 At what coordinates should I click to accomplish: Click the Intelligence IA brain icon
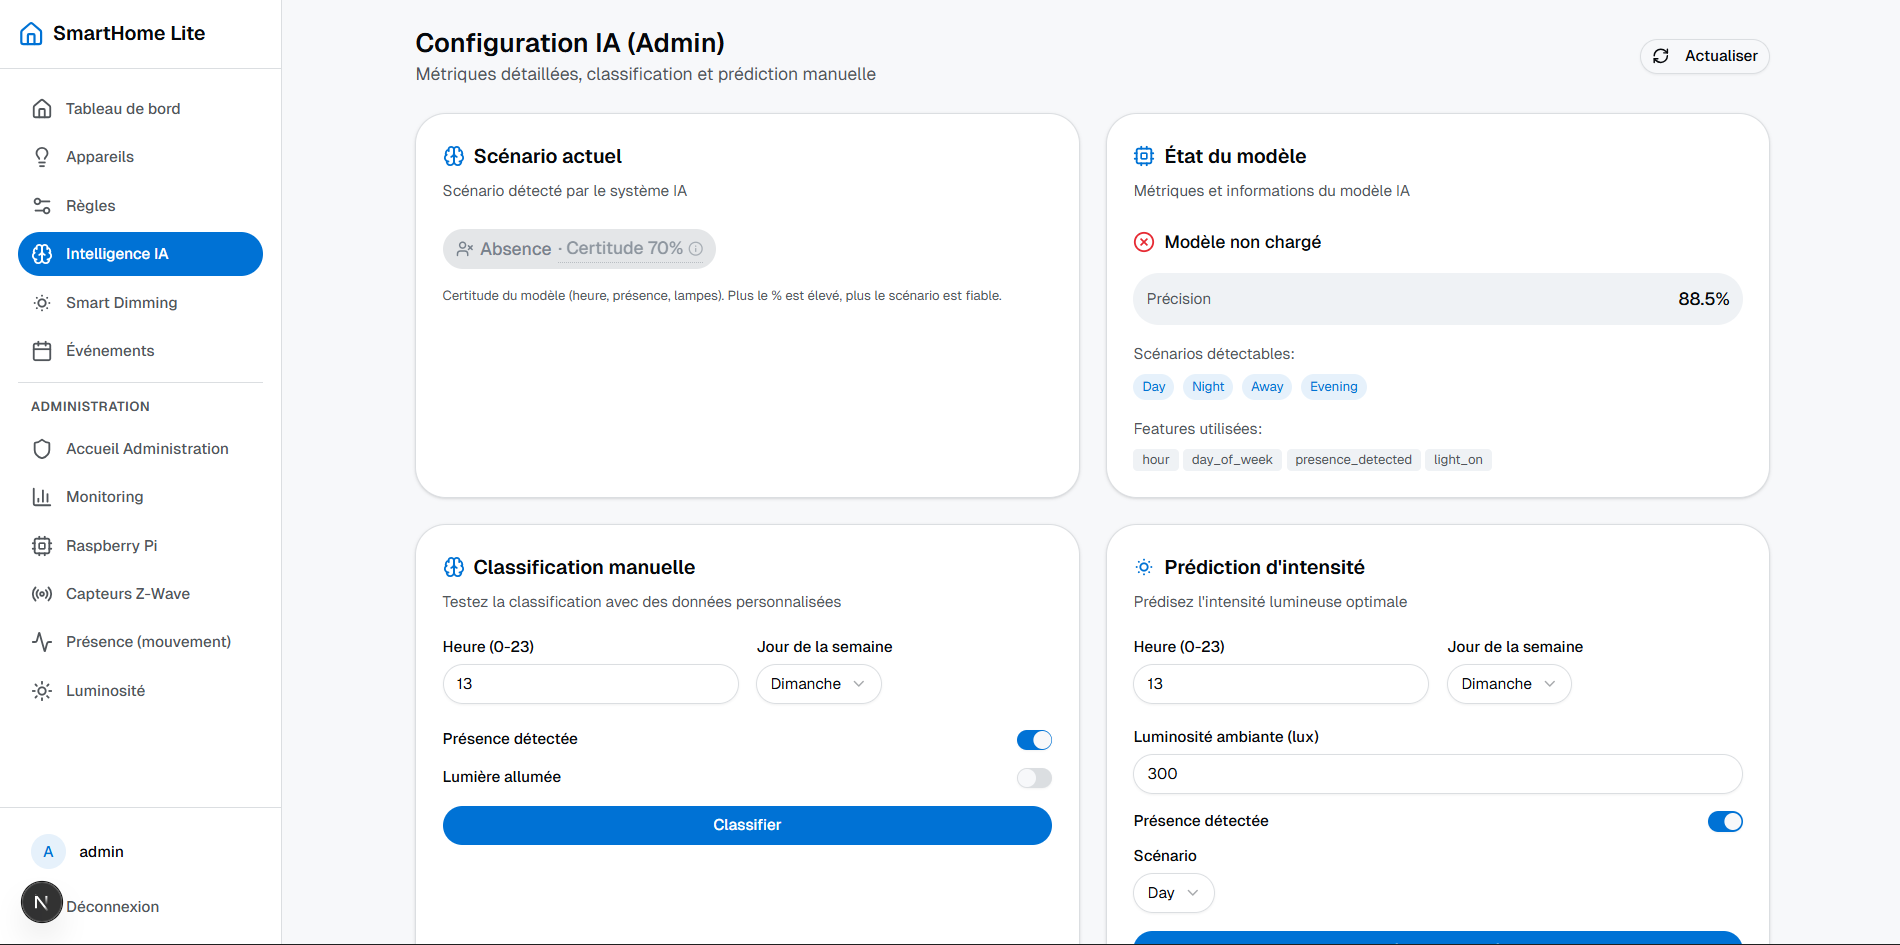tap(41, 254)
